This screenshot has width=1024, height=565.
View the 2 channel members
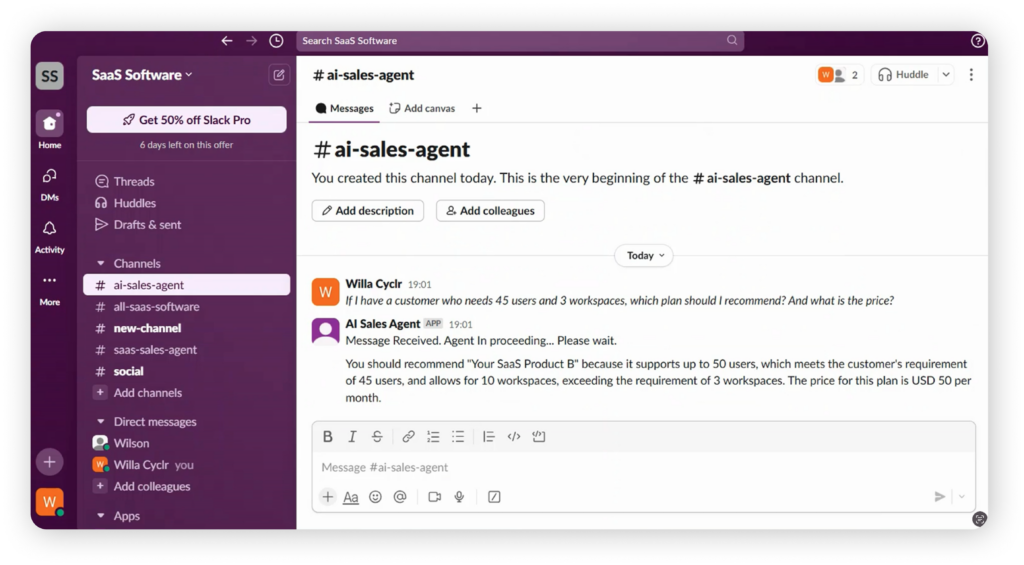tap(839, 74)
